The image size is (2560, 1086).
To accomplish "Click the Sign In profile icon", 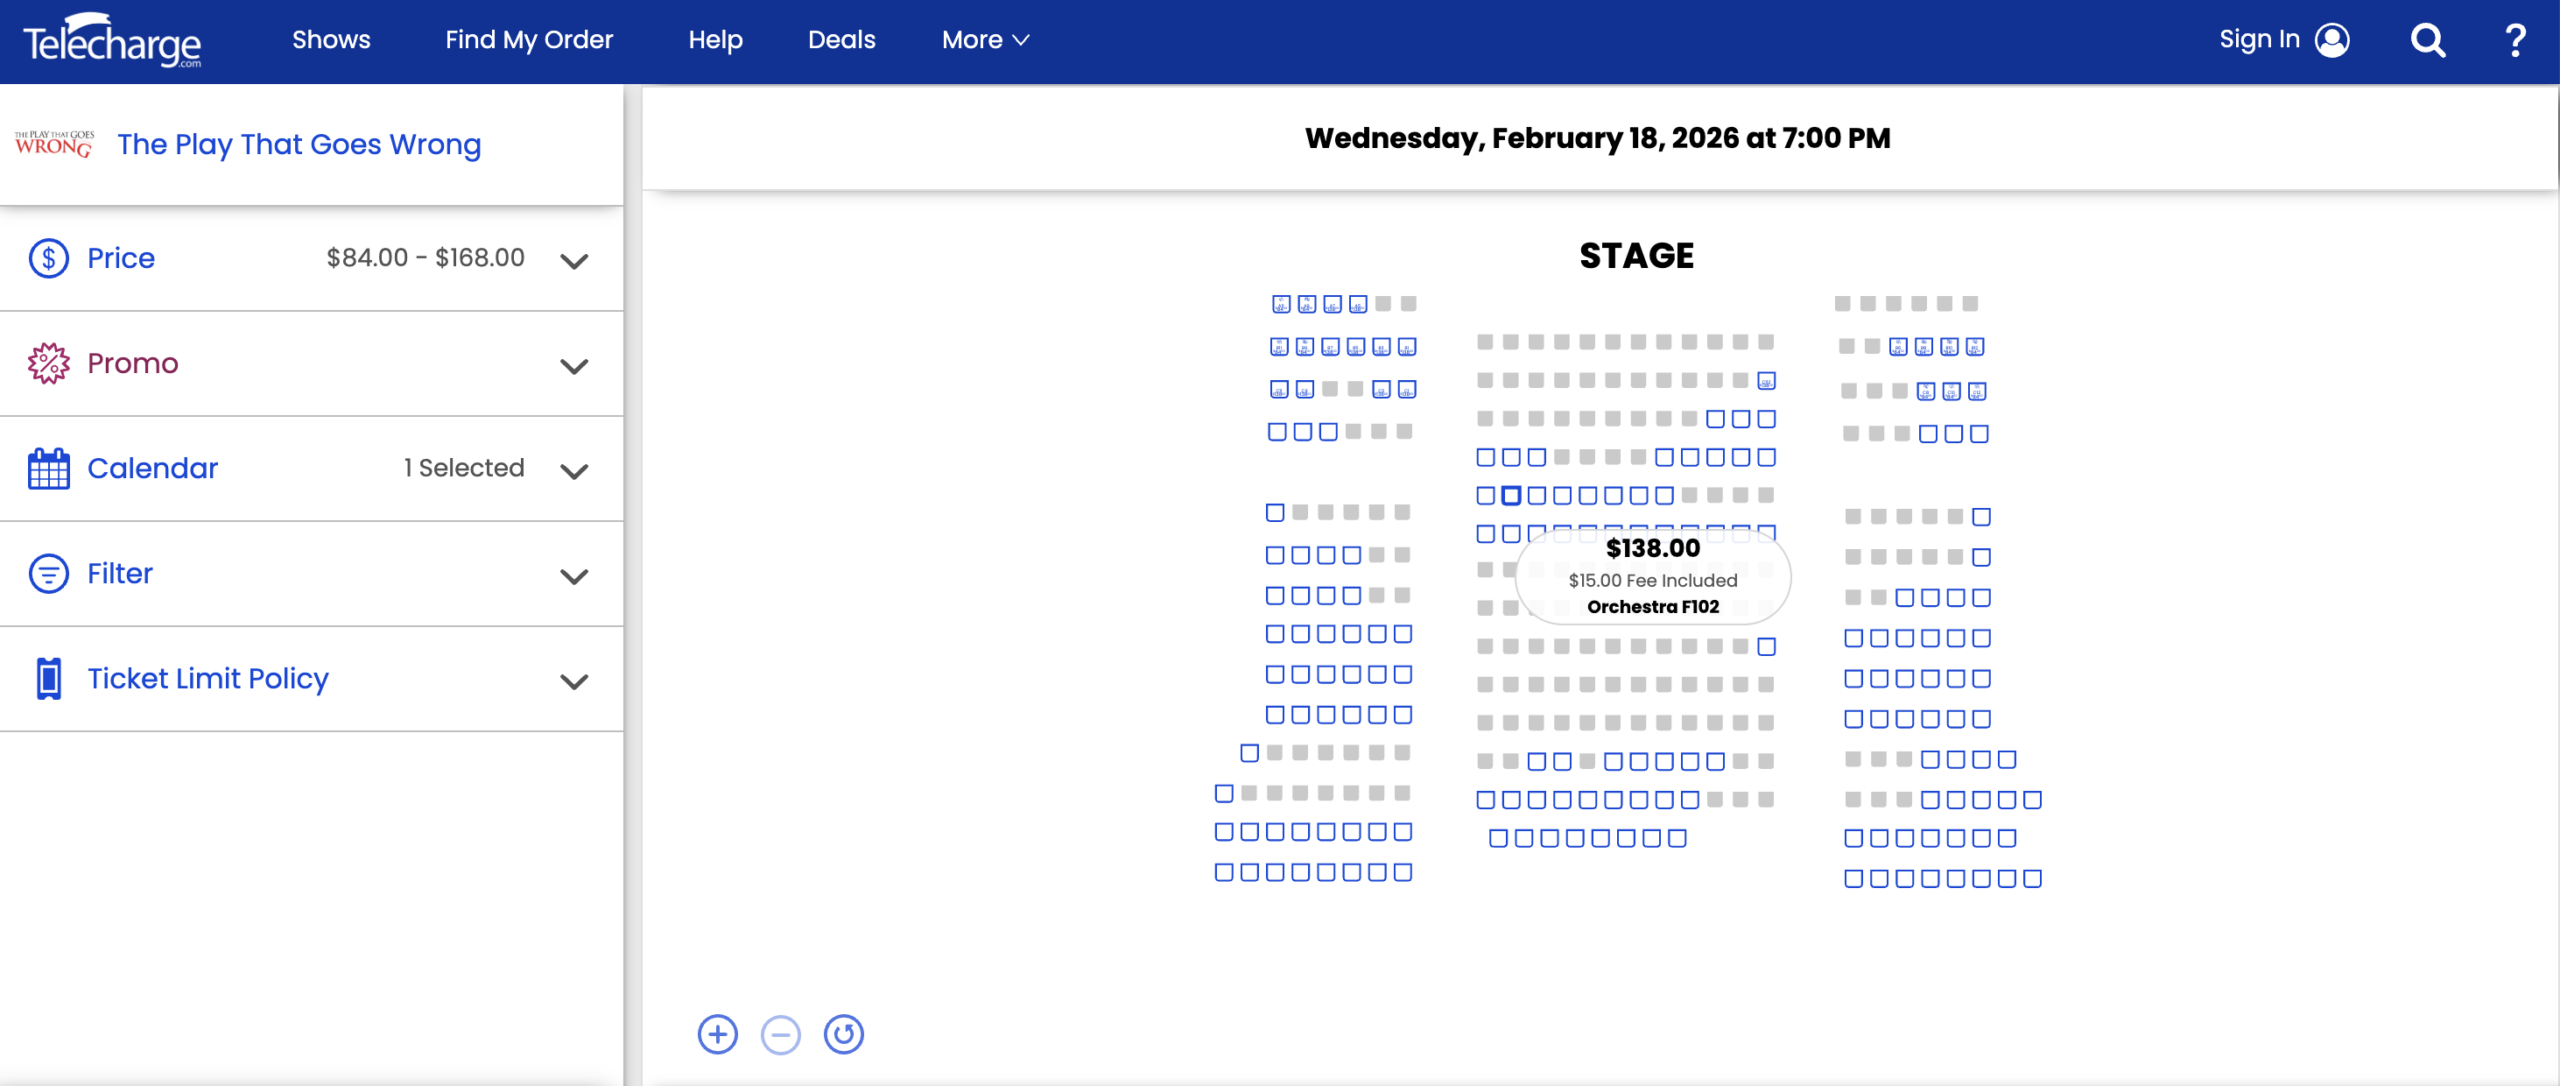I will [x=2332, y=41].
